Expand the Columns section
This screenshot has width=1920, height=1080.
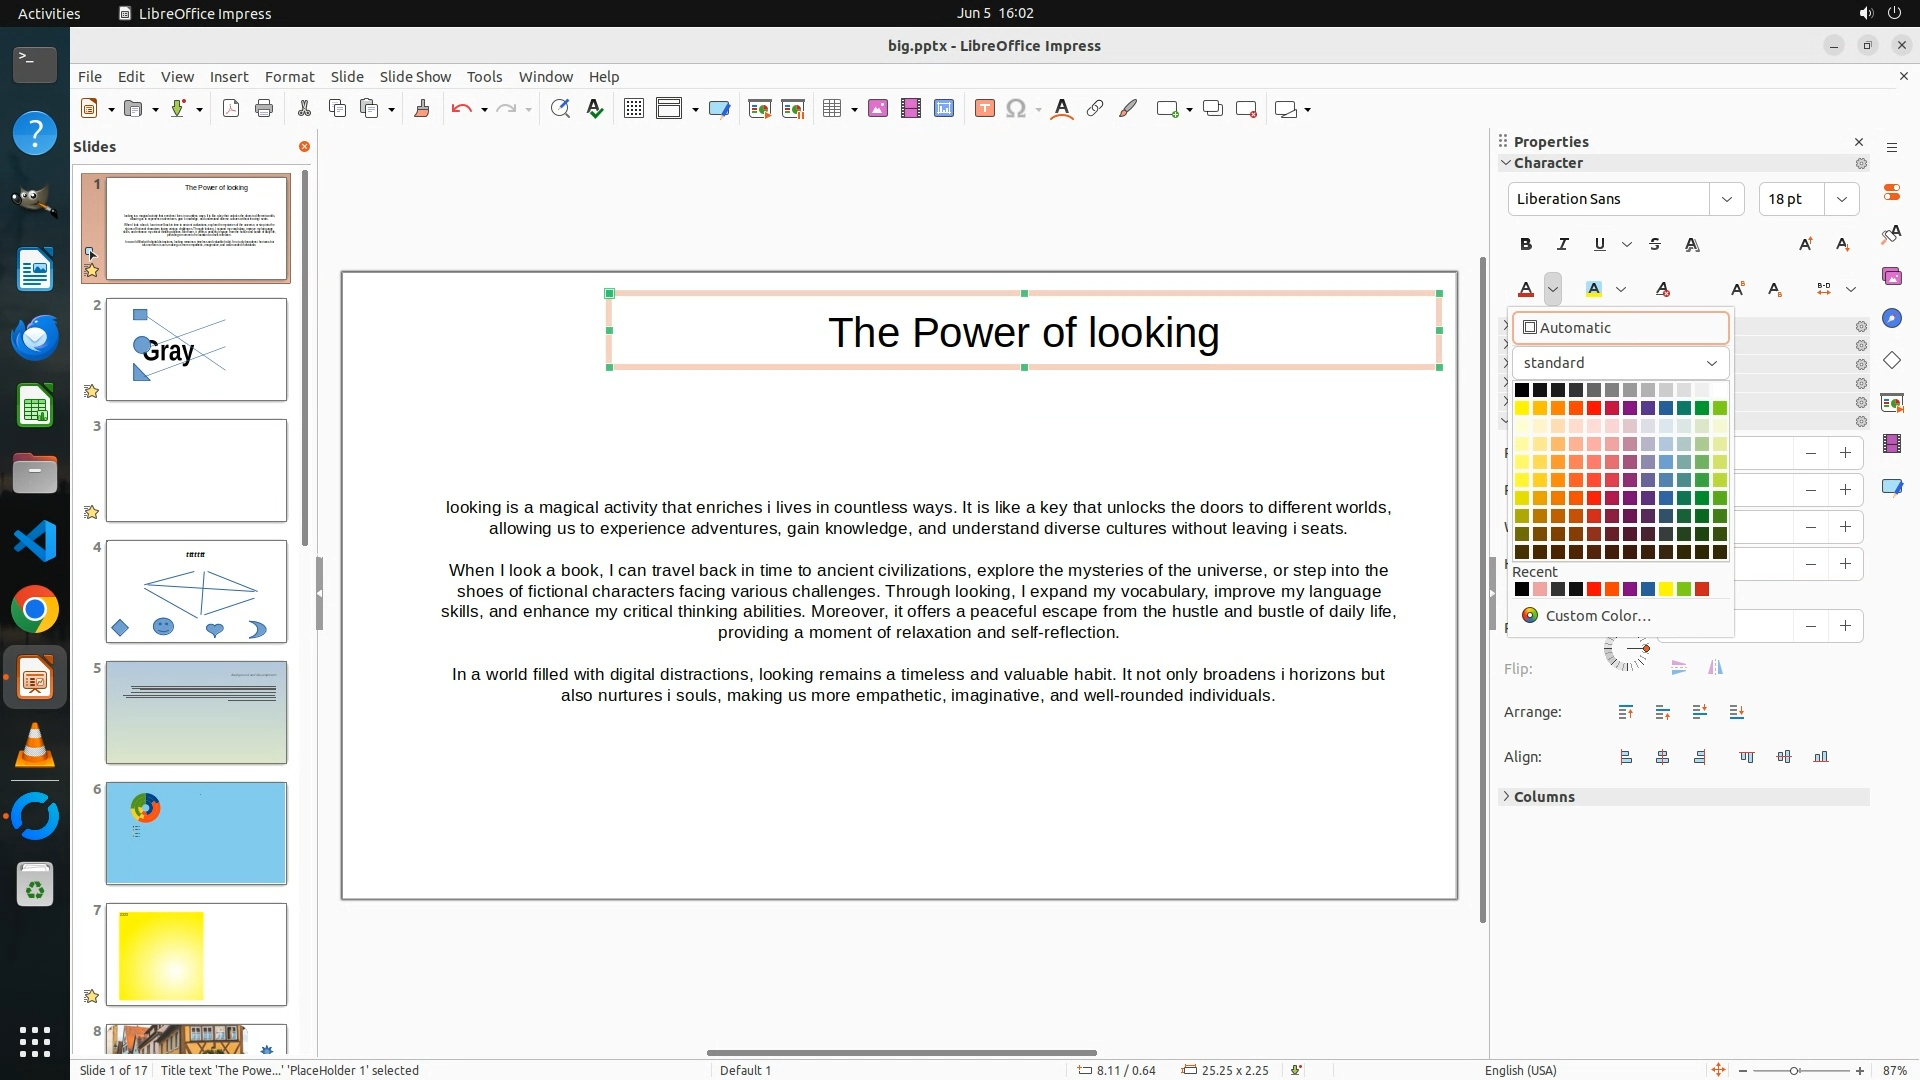pyautogui.click(x=1543, y=797)
